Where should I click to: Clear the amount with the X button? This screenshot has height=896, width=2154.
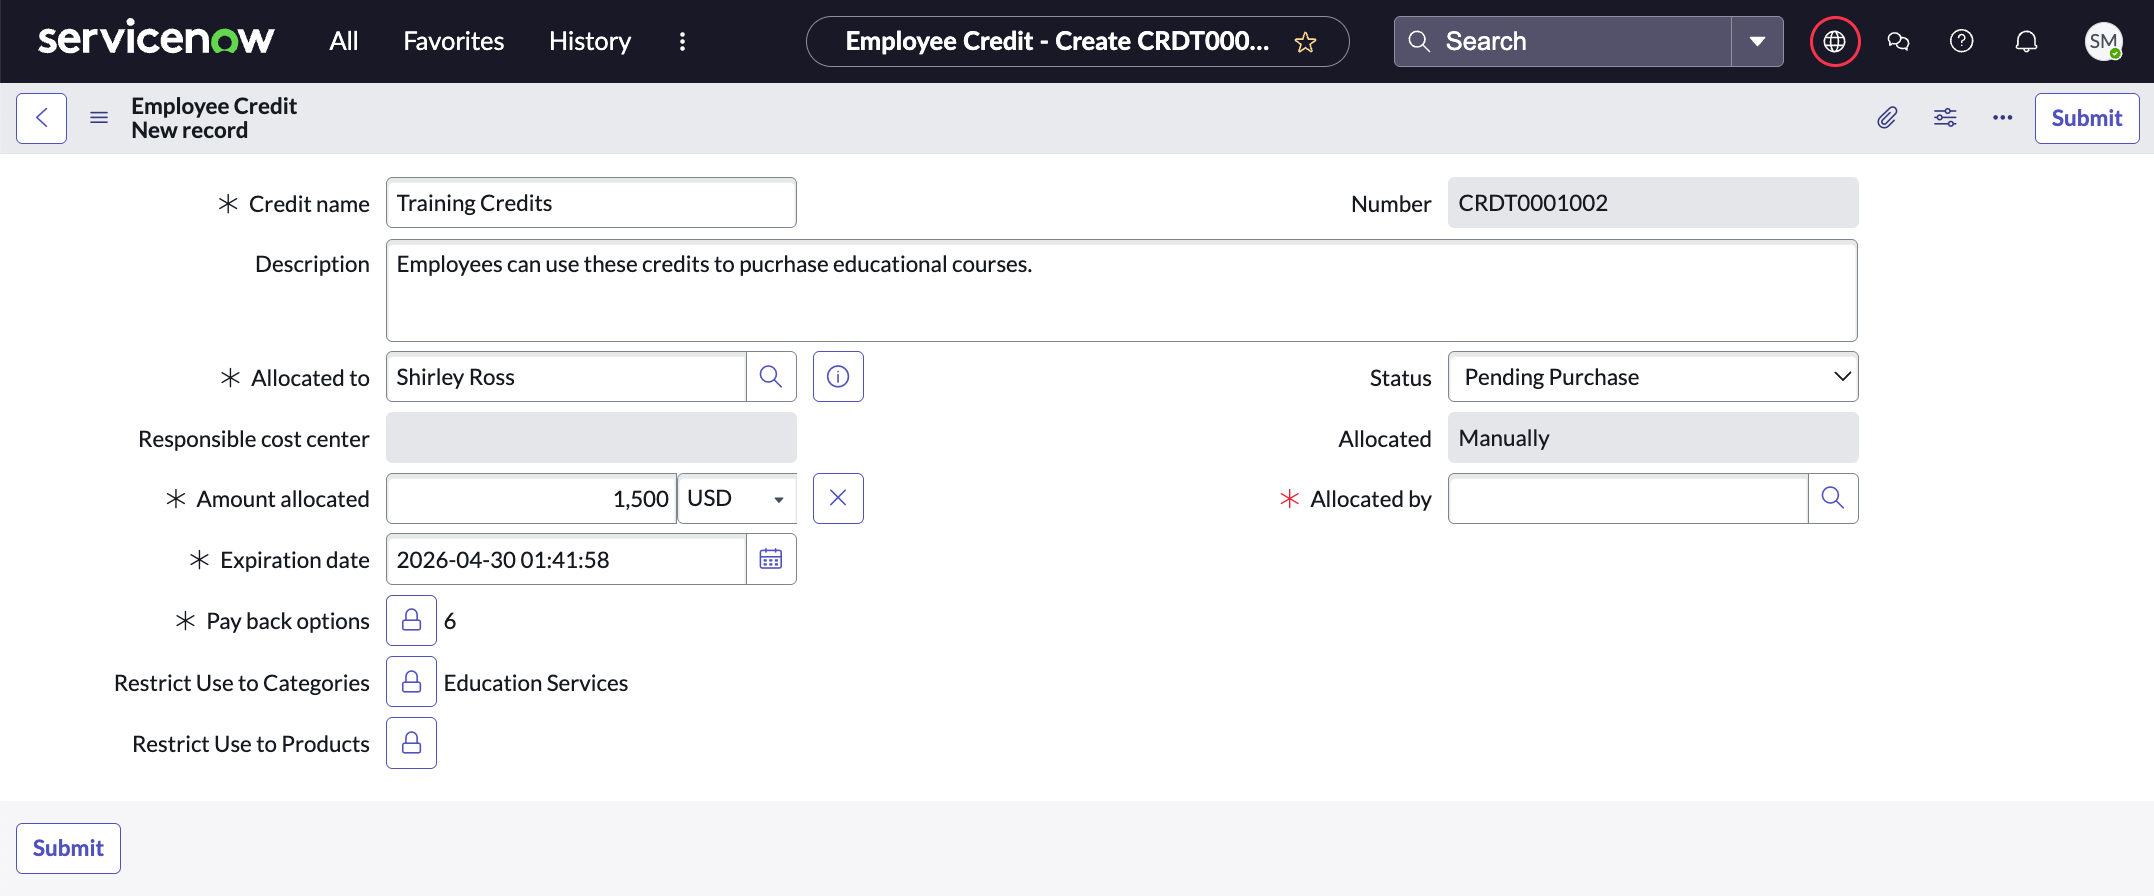(838, 498)
